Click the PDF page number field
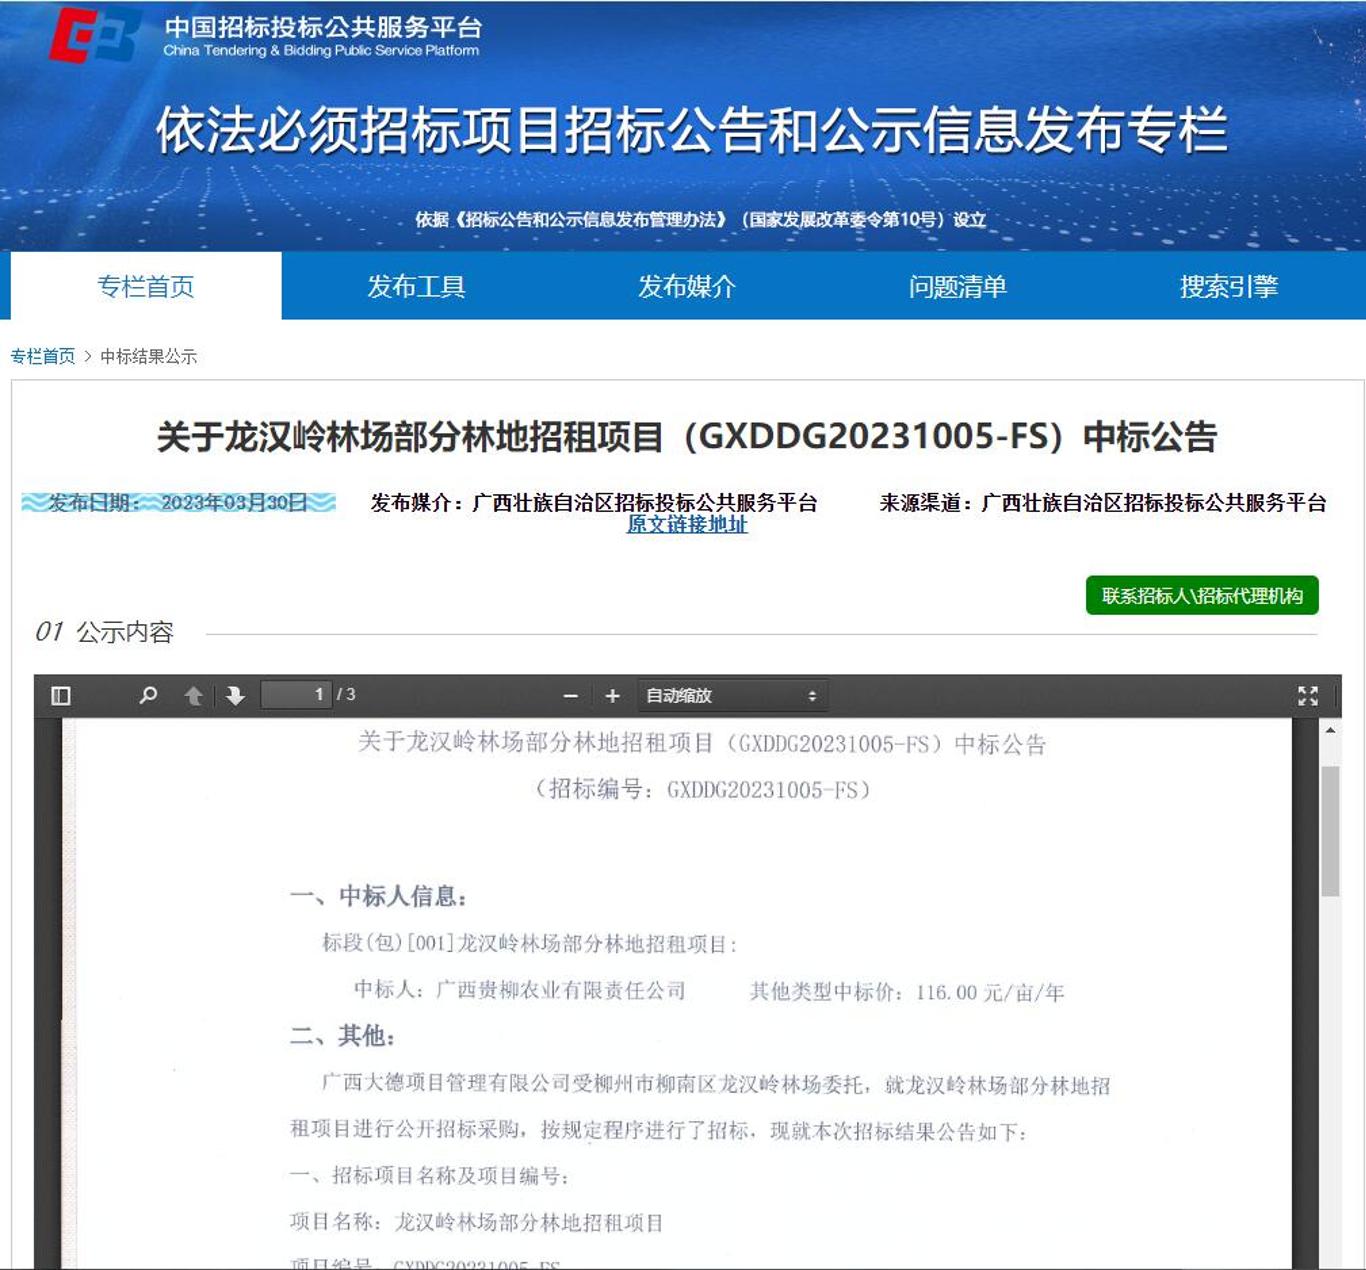The image size is (1366, 1270). pos(296,694)
